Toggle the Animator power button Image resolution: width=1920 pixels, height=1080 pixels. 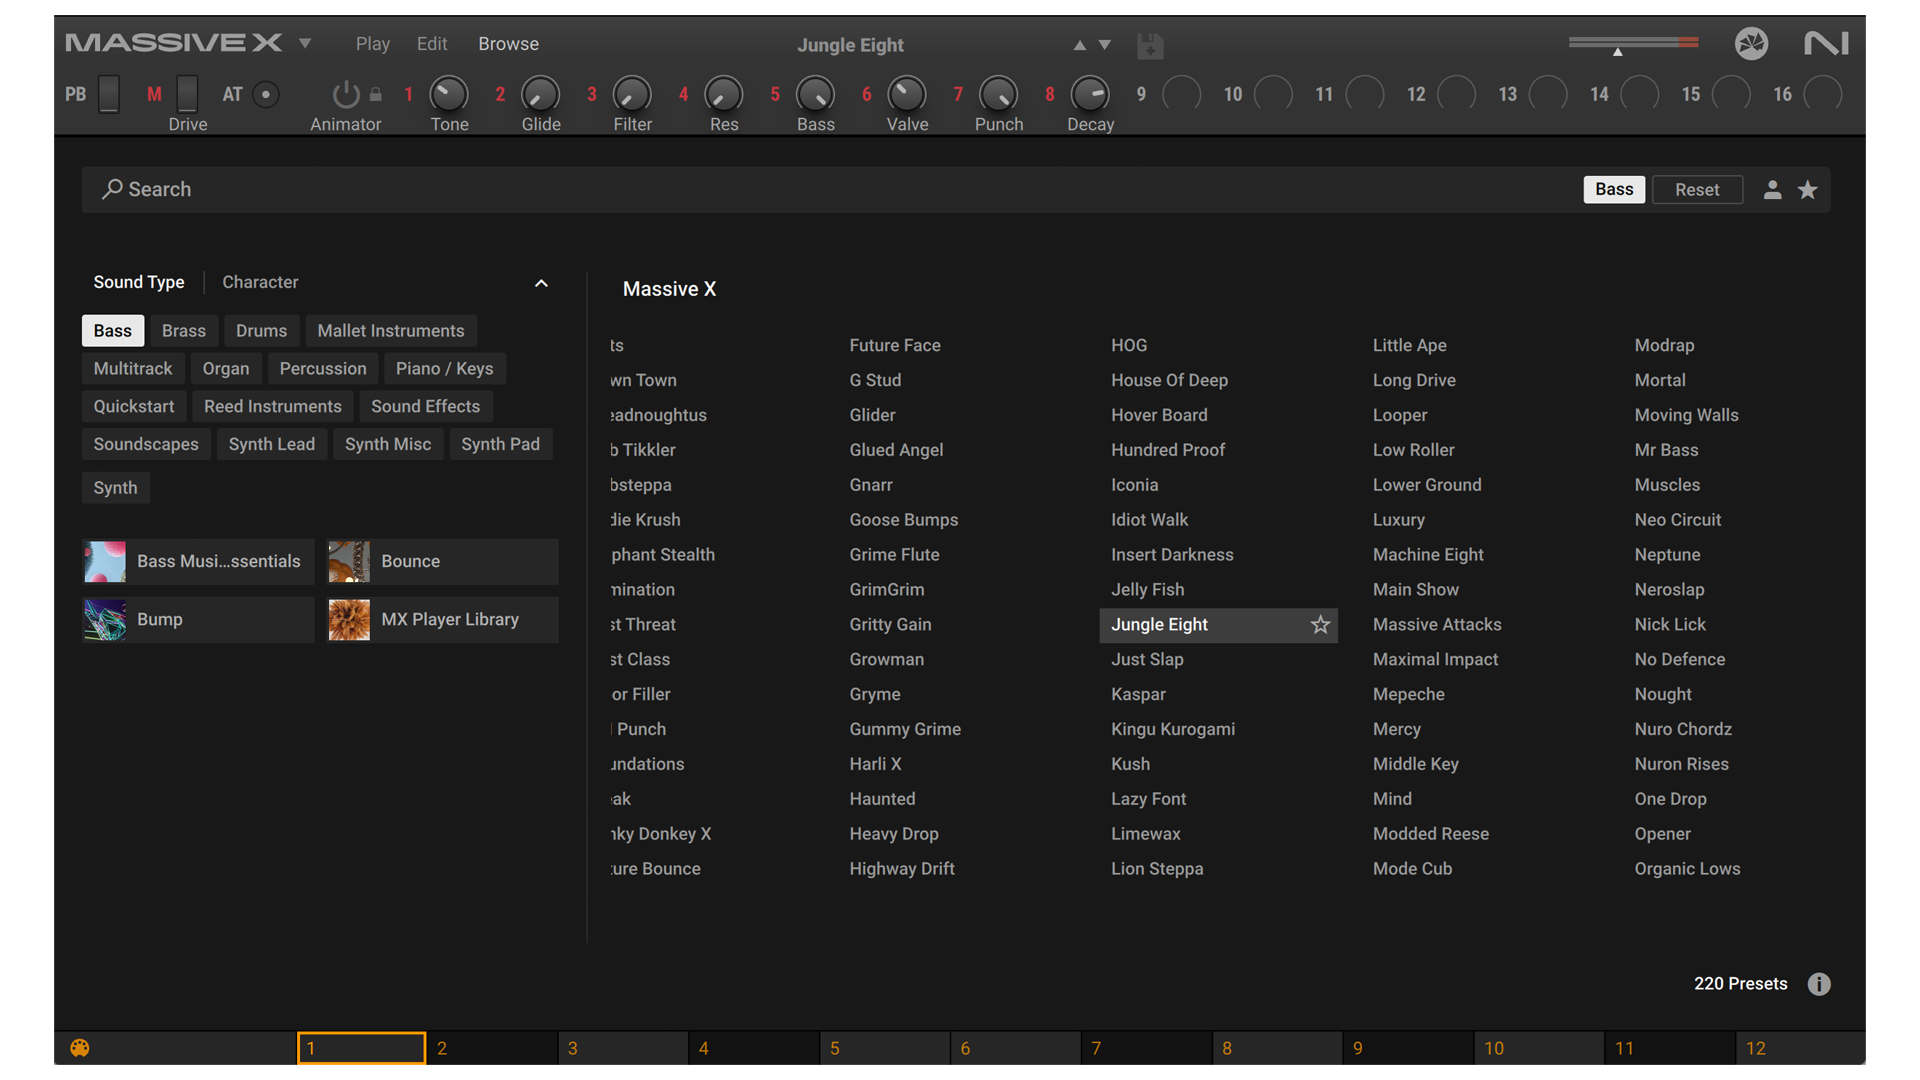point(346,94)
